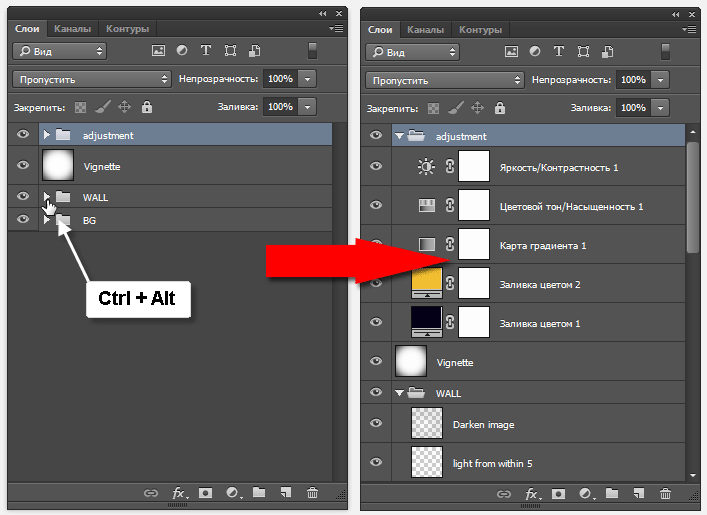The height and width of the screenshot is (515, 707).
Task: Click smart object filter icon in right panel
Action: coord(608,51)
